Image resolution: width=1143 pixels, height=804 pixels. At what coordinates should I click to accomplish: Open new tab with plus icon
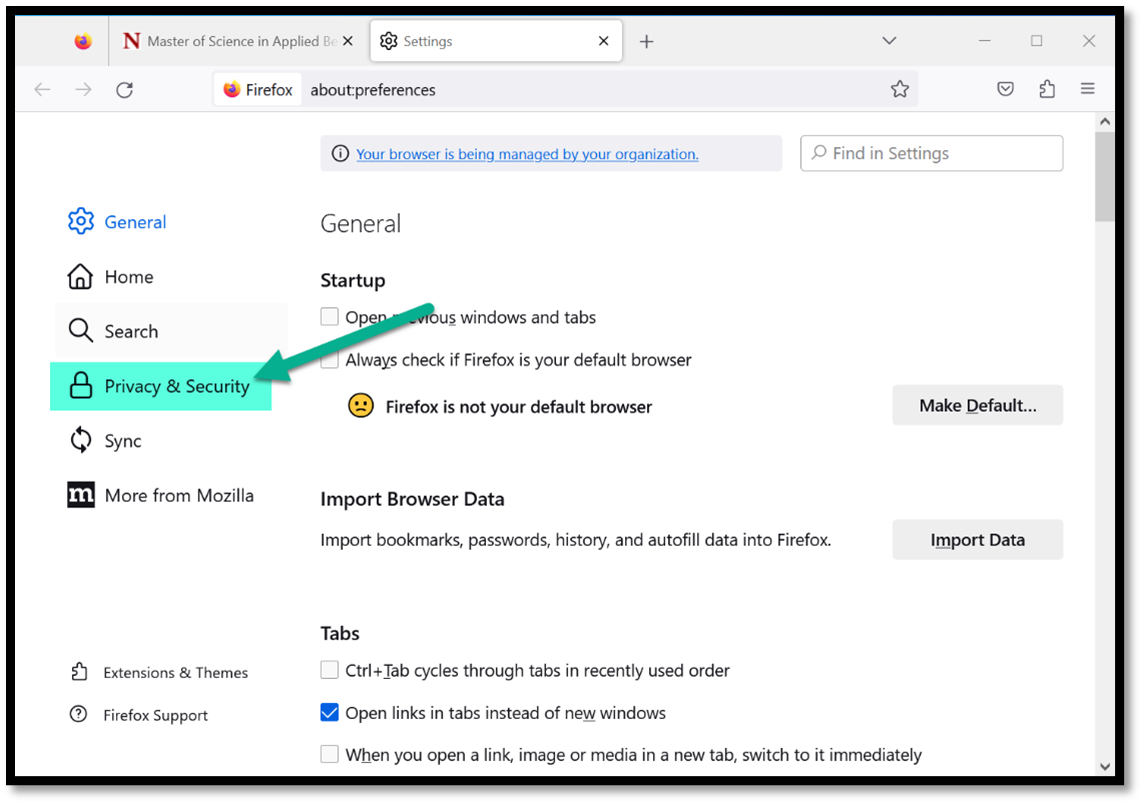[646, 42]
